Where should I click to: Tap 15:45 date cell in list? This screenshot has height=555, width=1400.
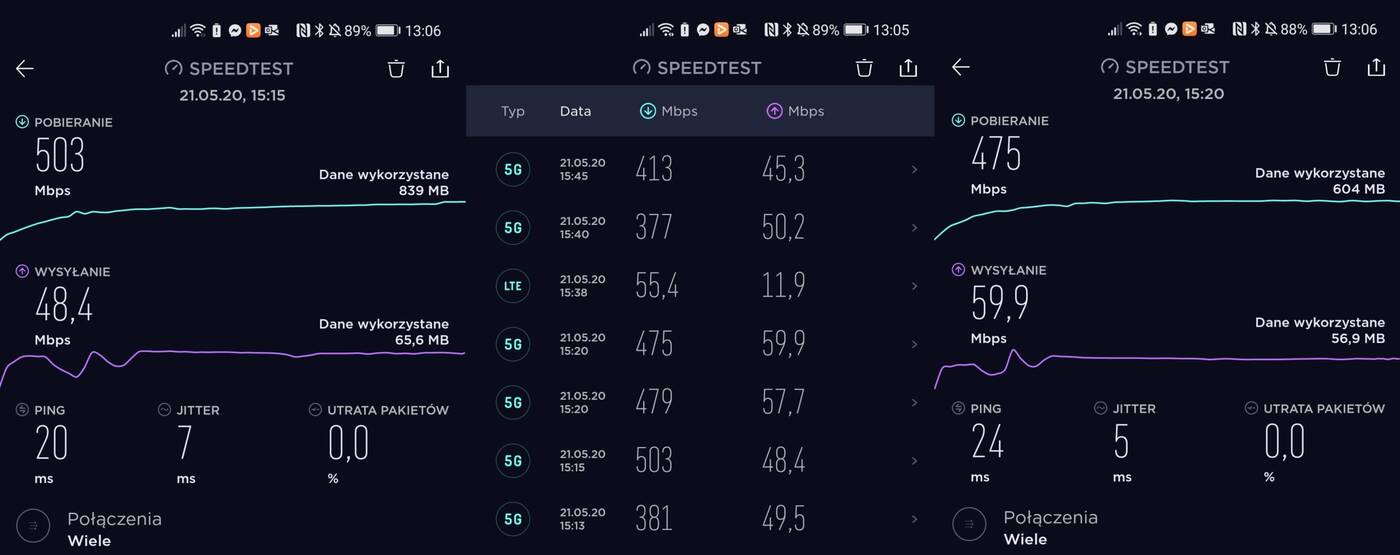tap(582, 169)
